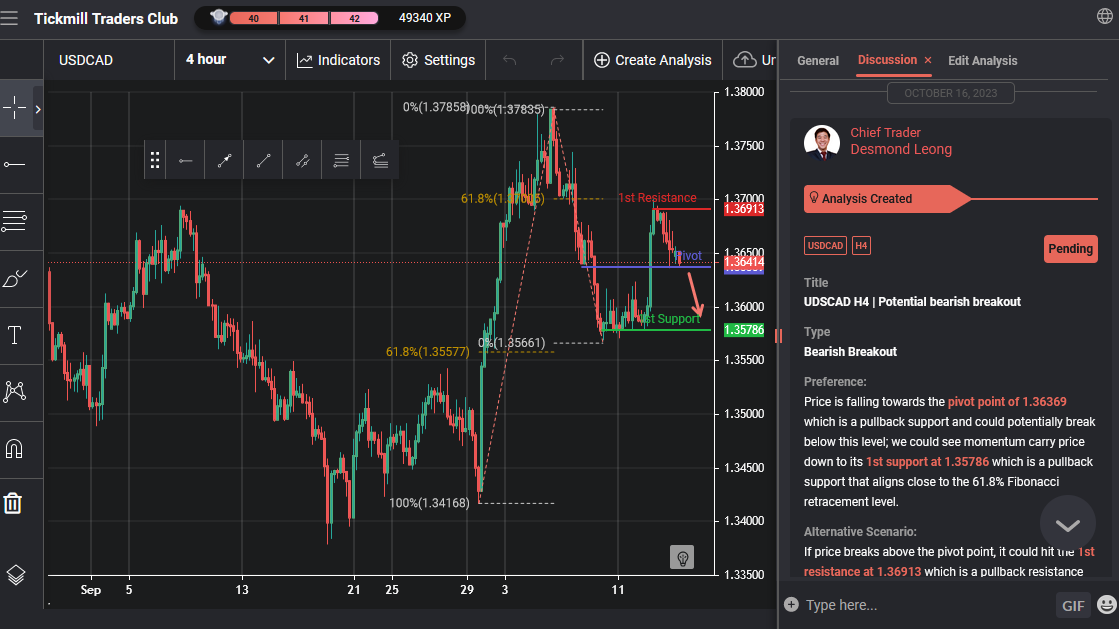The image size is (1119, 629).
Task: Click the Analysis Created banner
Action: click(x=887, y=198)
